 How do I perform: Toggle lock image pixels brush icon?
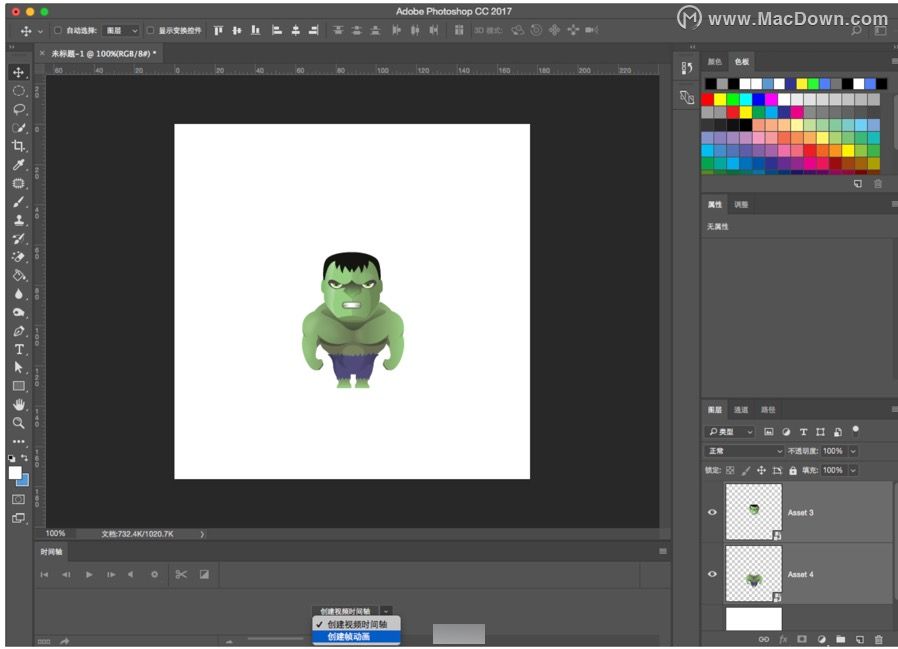tap(746, 470)
